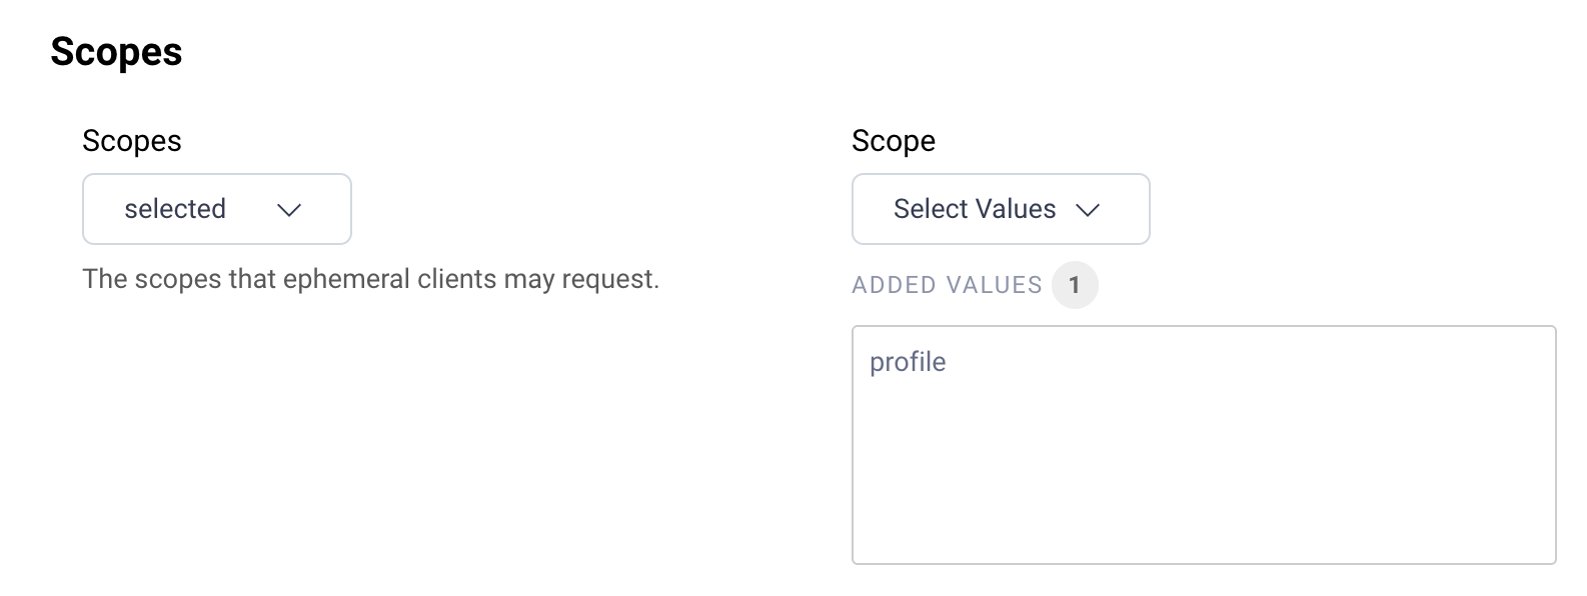
Task: Click the empty area below profile entry
Action: [x=1200, y=470]
